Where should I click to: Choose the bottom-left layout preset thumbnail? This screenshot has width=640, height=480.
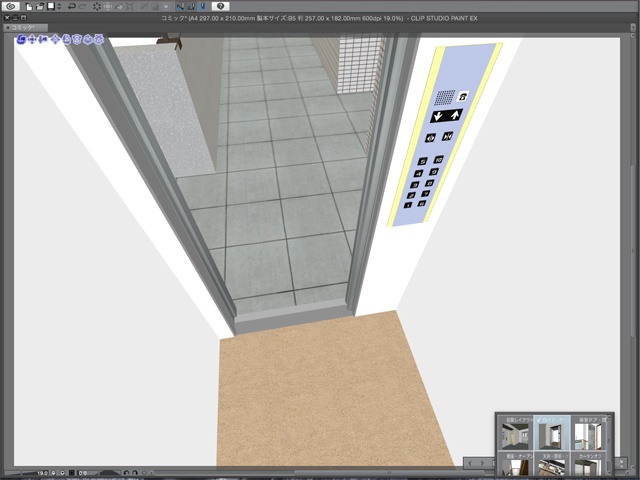click(x=516, y=464)
